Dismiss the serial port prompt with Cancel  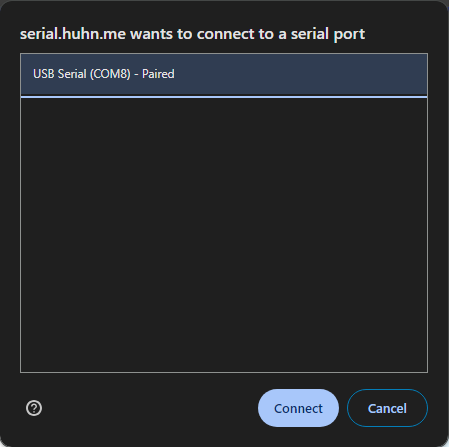(387, 408)
